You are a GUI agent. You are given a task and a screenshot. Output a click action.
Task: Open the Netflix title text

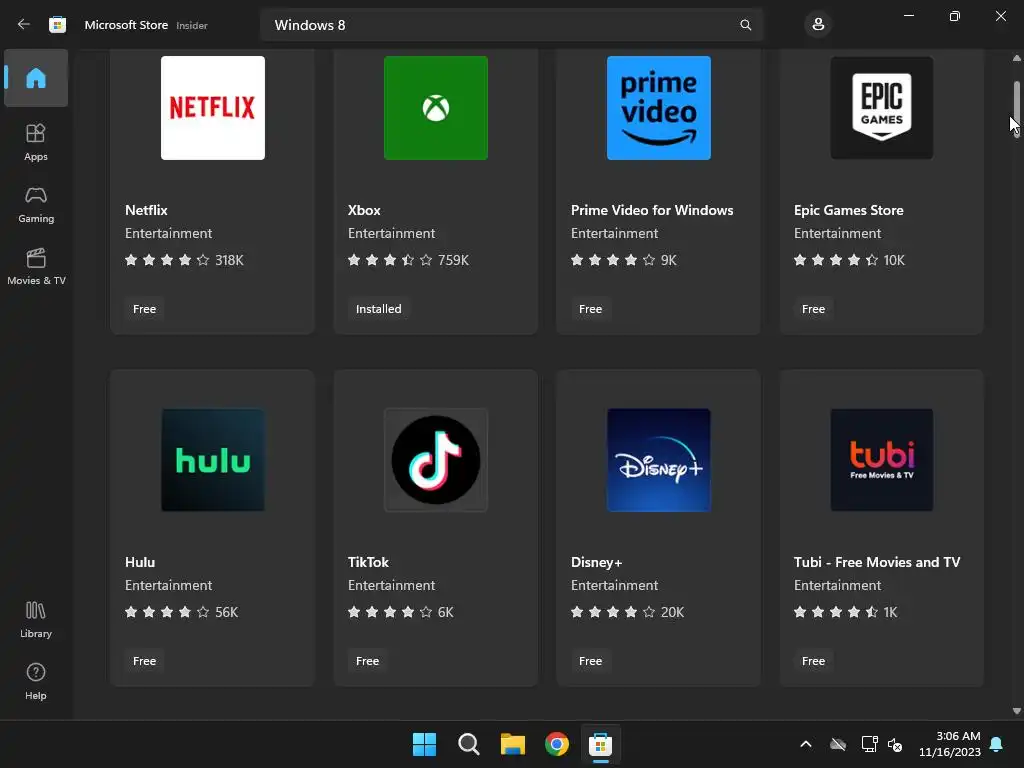click(x=146, y=210)
